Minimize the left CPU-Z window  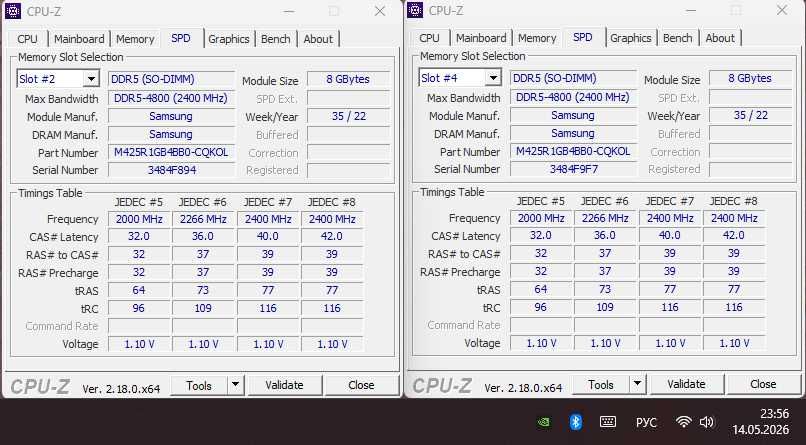pos(289,11)
